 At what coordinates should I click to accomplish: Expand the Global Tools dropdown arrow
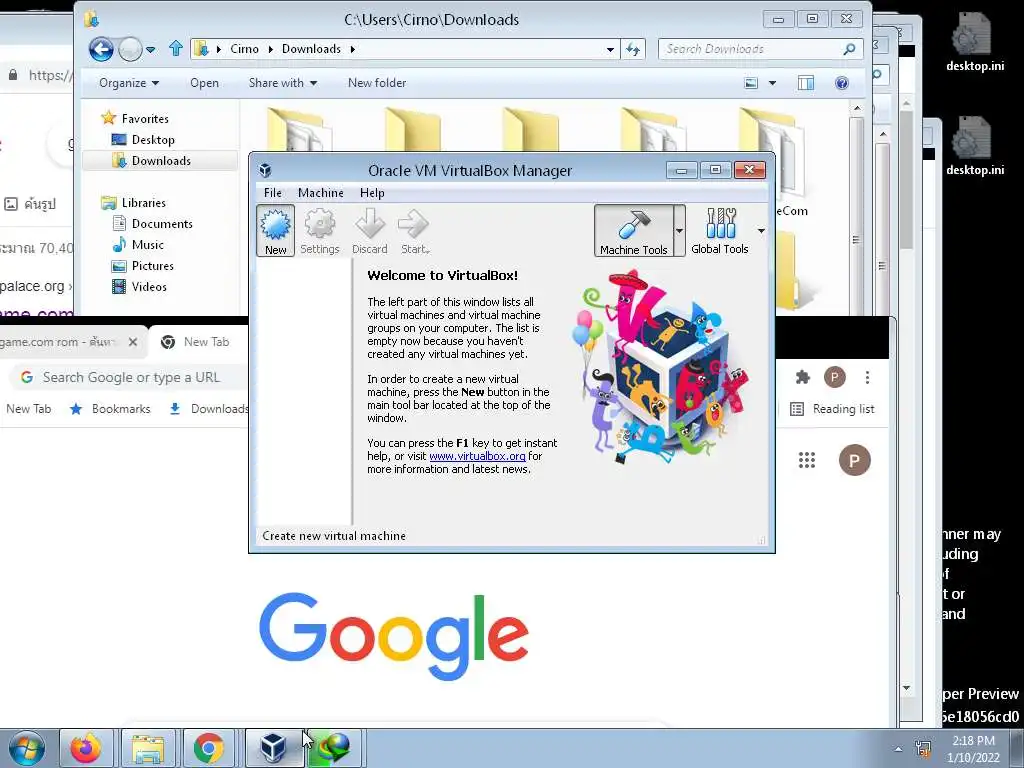tap(761, 231)
